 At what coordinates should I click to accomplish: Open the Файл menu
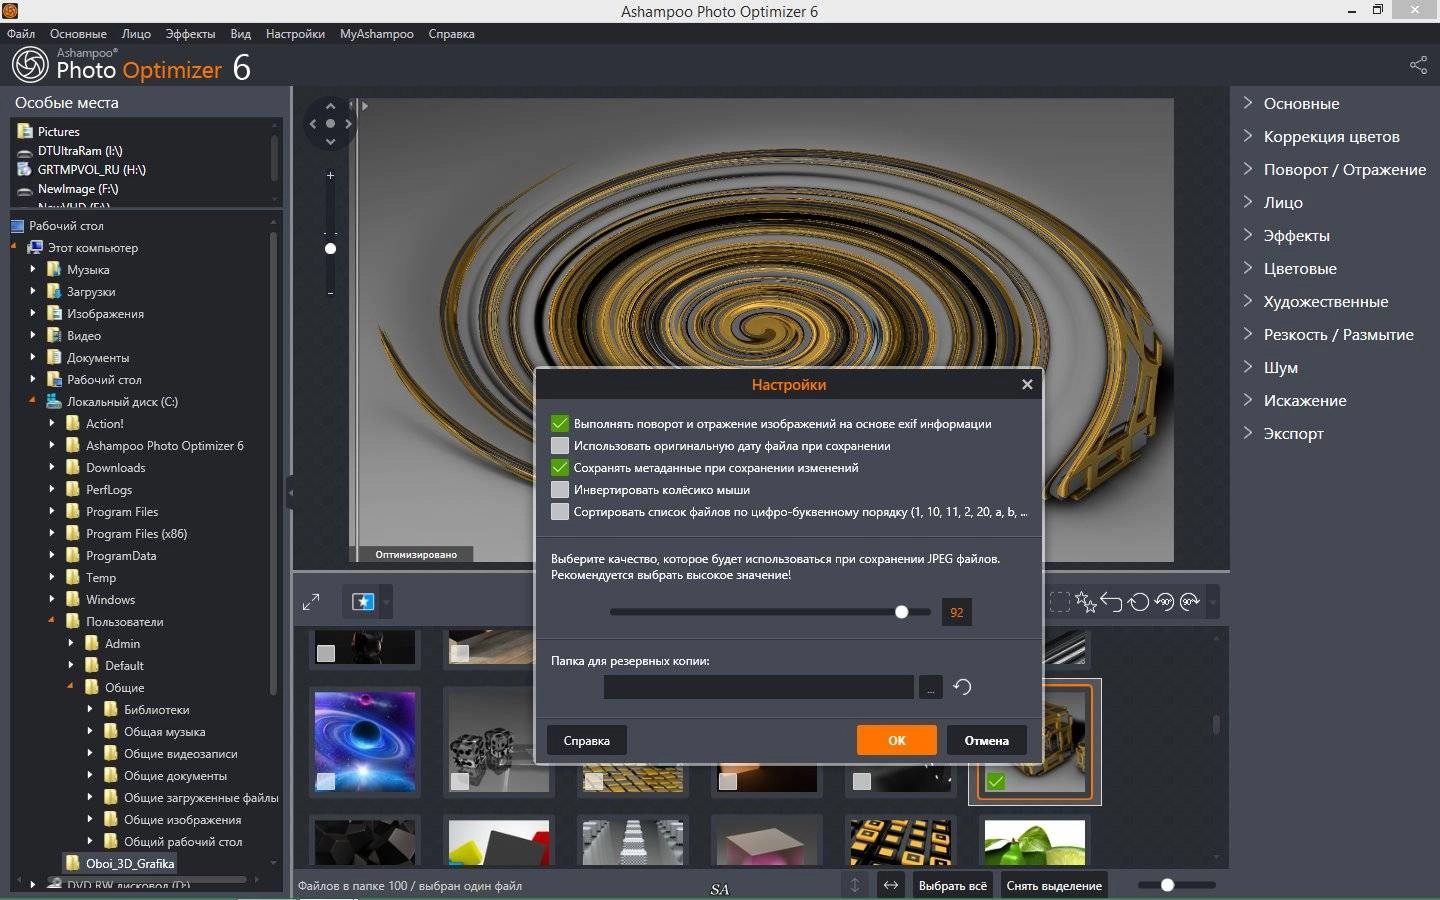point(21,34)
